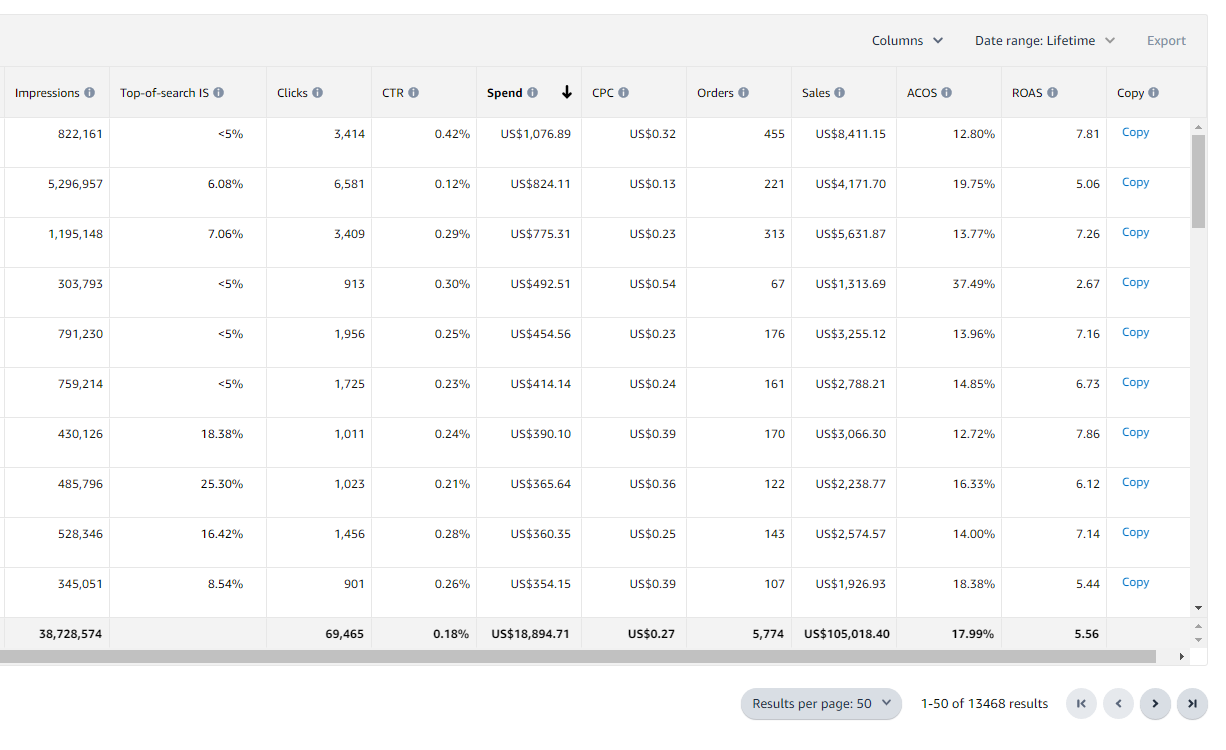Screen dimensions: 1226x750
Task: Sort by the Impressions column header
Action: point(47,93)
